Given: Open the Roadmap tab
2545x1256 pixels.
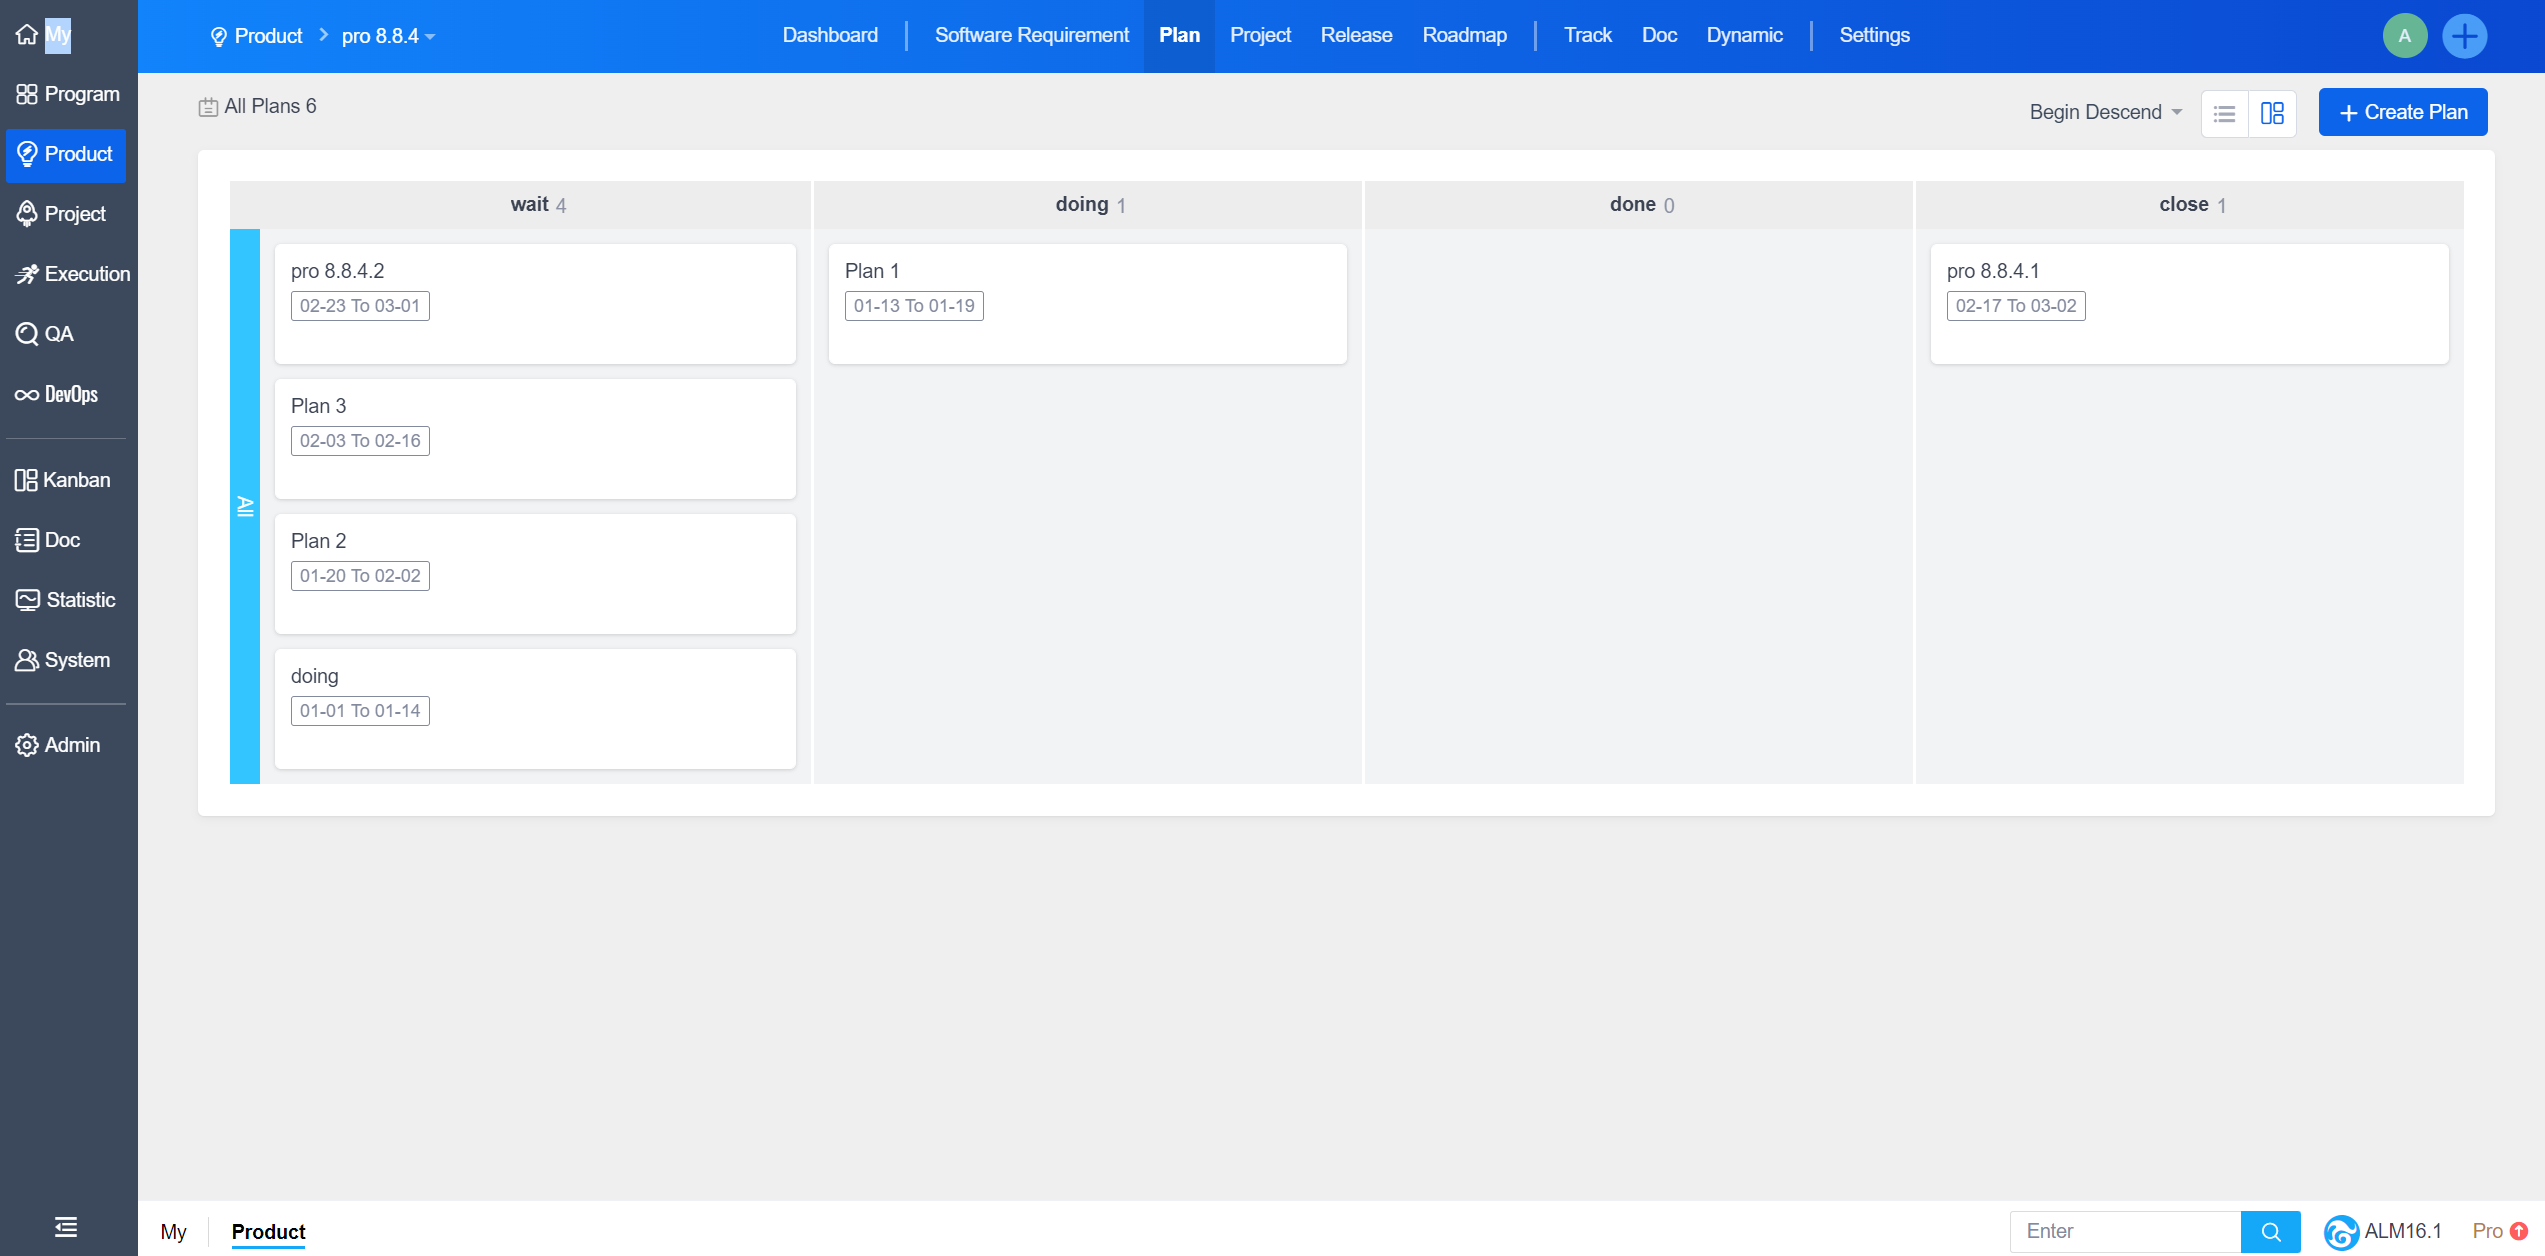Looking at the screenshot, I should click(1464, 35).
